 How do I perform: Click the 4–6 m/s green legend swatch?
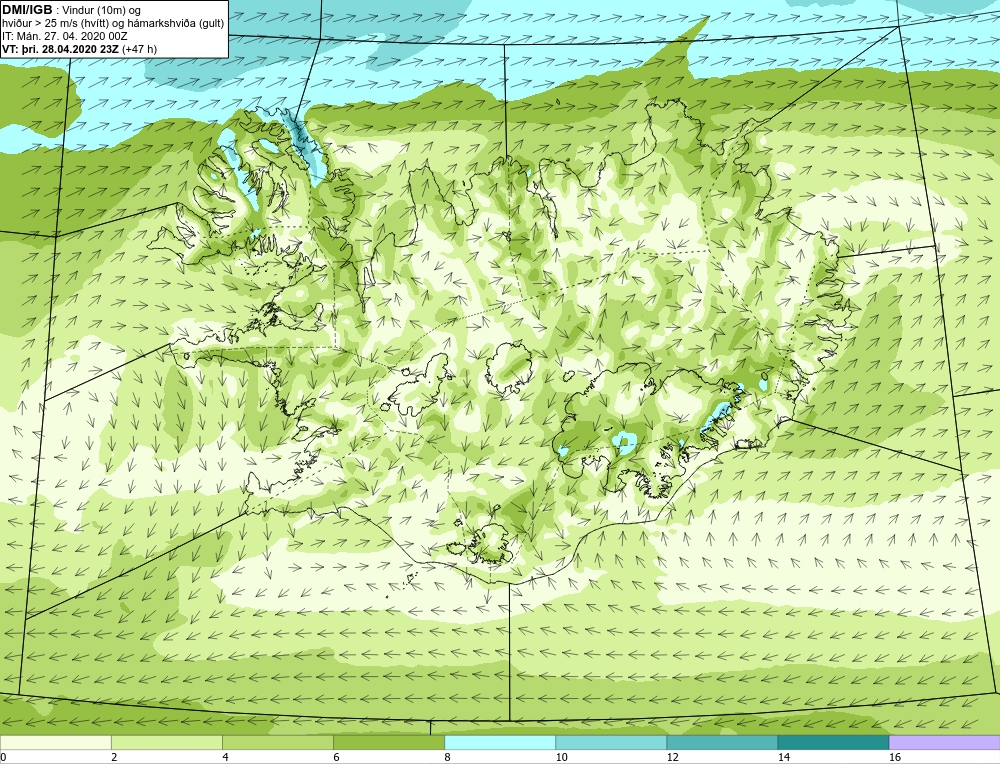pos(277,742)
